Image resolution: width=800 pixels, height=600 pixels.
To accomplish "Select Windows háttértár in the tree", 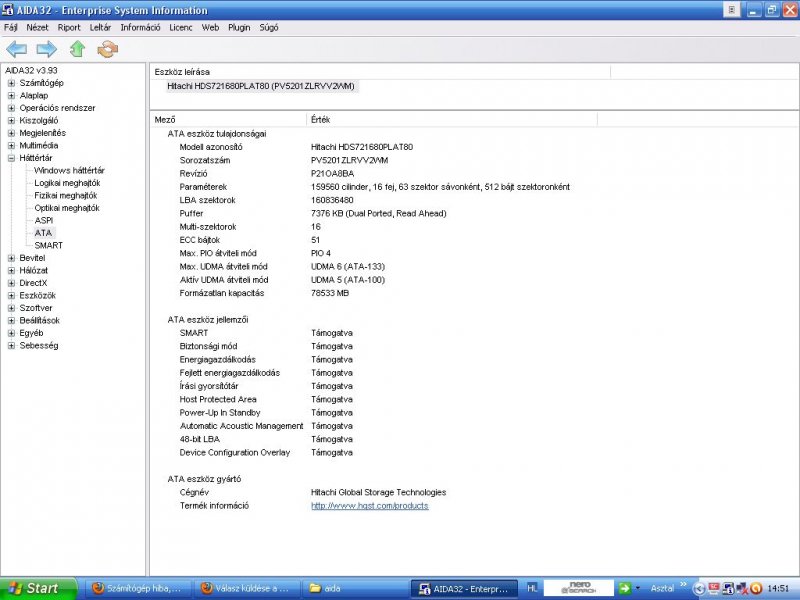I will click(69, 170).
